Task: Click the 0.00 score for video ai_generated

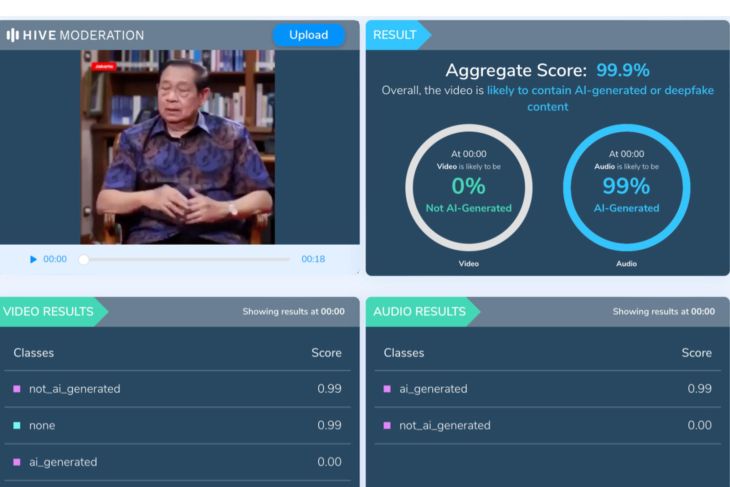Action: point(329,462)
